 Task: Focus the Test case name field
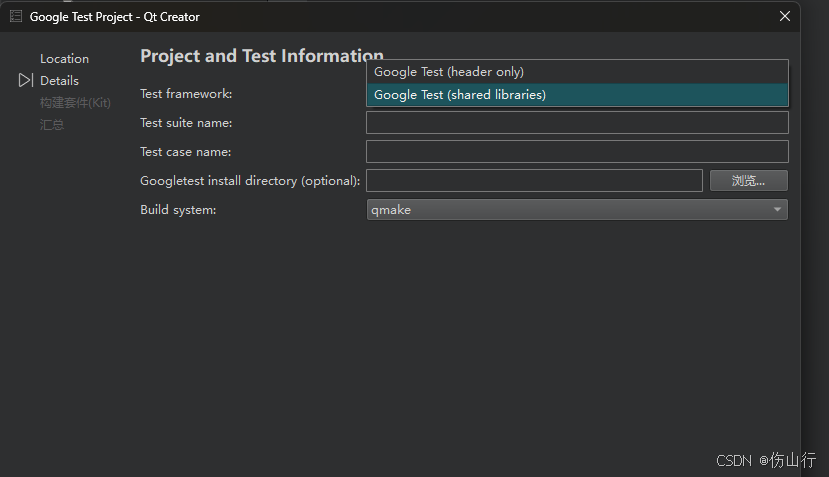577,152
